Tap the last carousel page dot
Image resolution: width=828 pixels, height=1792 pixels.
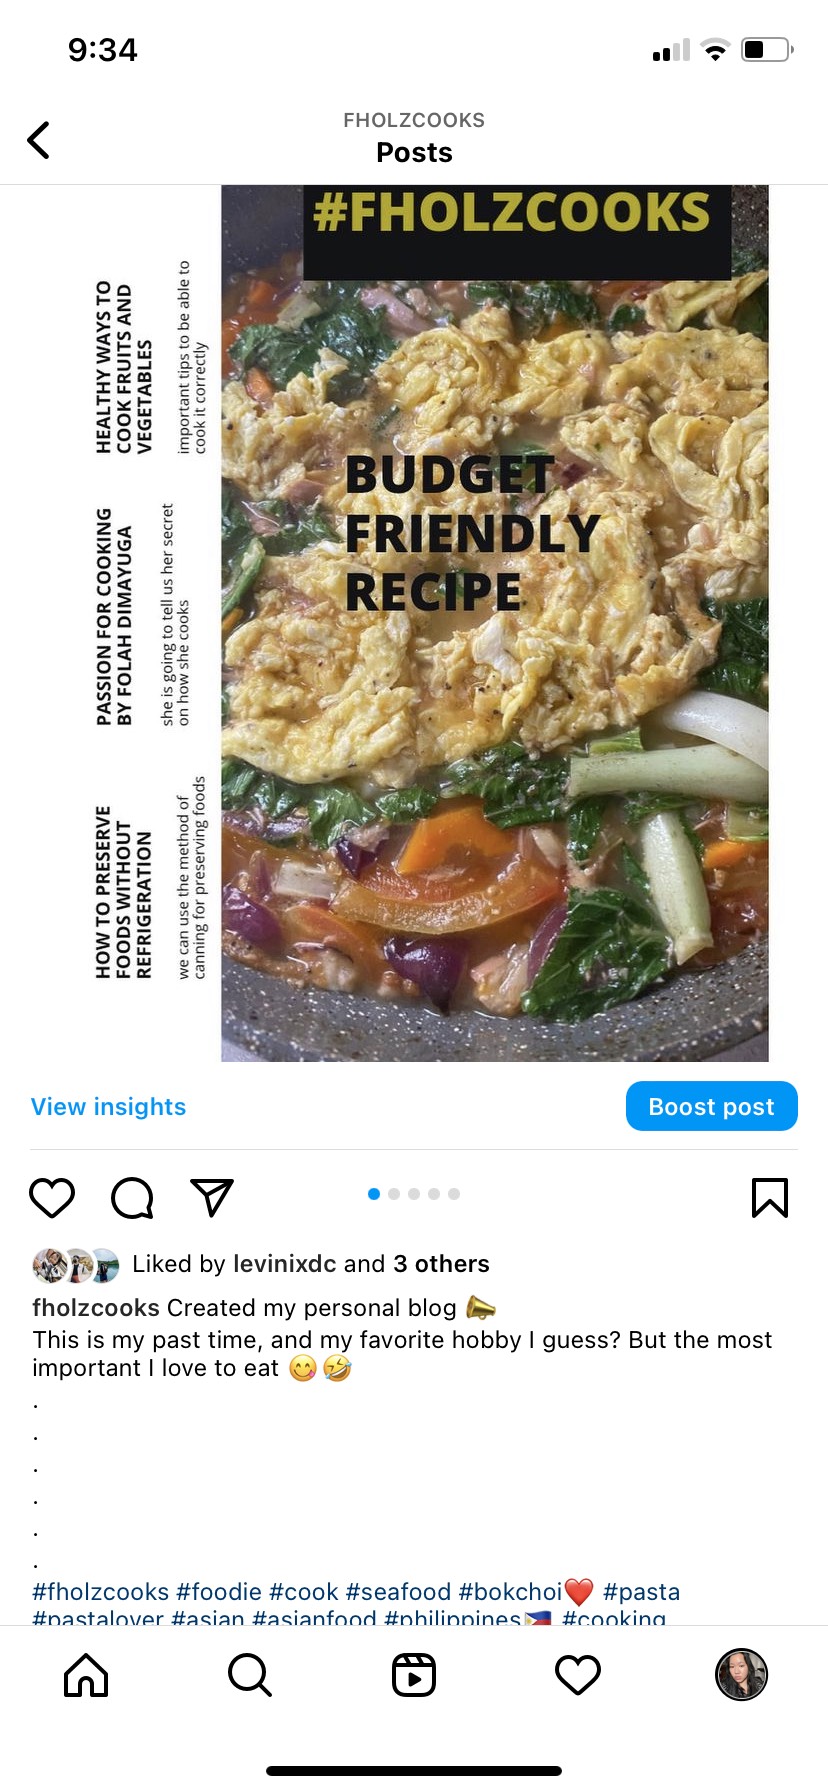[x=454, y=1194]
